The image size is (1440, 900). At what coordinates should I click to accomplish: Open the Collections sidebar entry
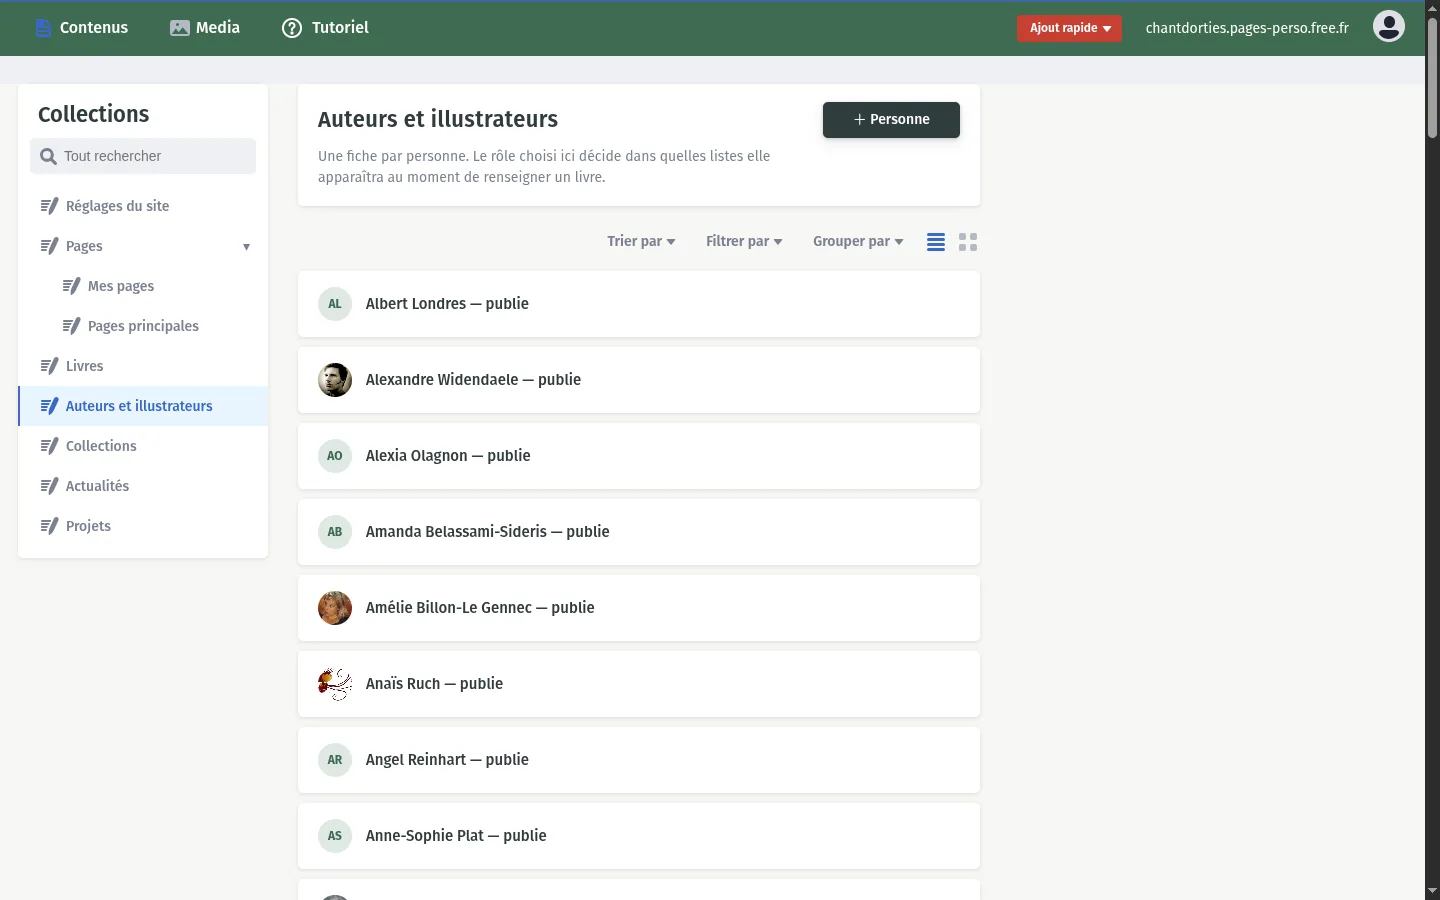pyautogui.click(x=143, y=446)
